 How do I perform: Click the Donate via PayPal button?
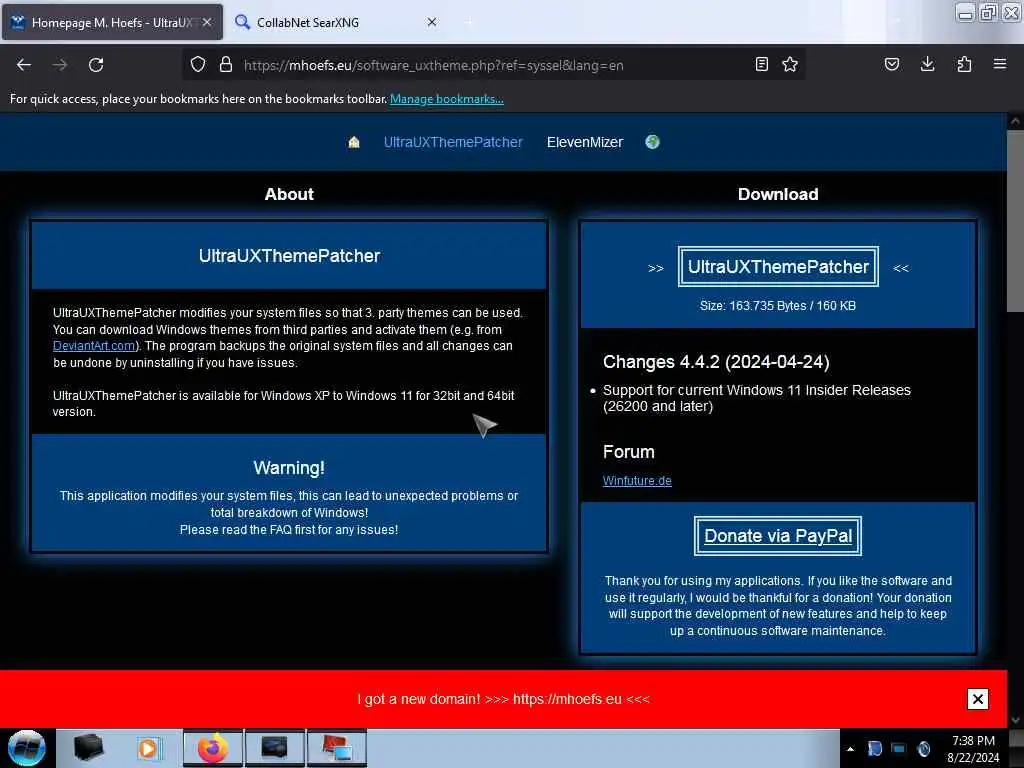tap(778, 536)
